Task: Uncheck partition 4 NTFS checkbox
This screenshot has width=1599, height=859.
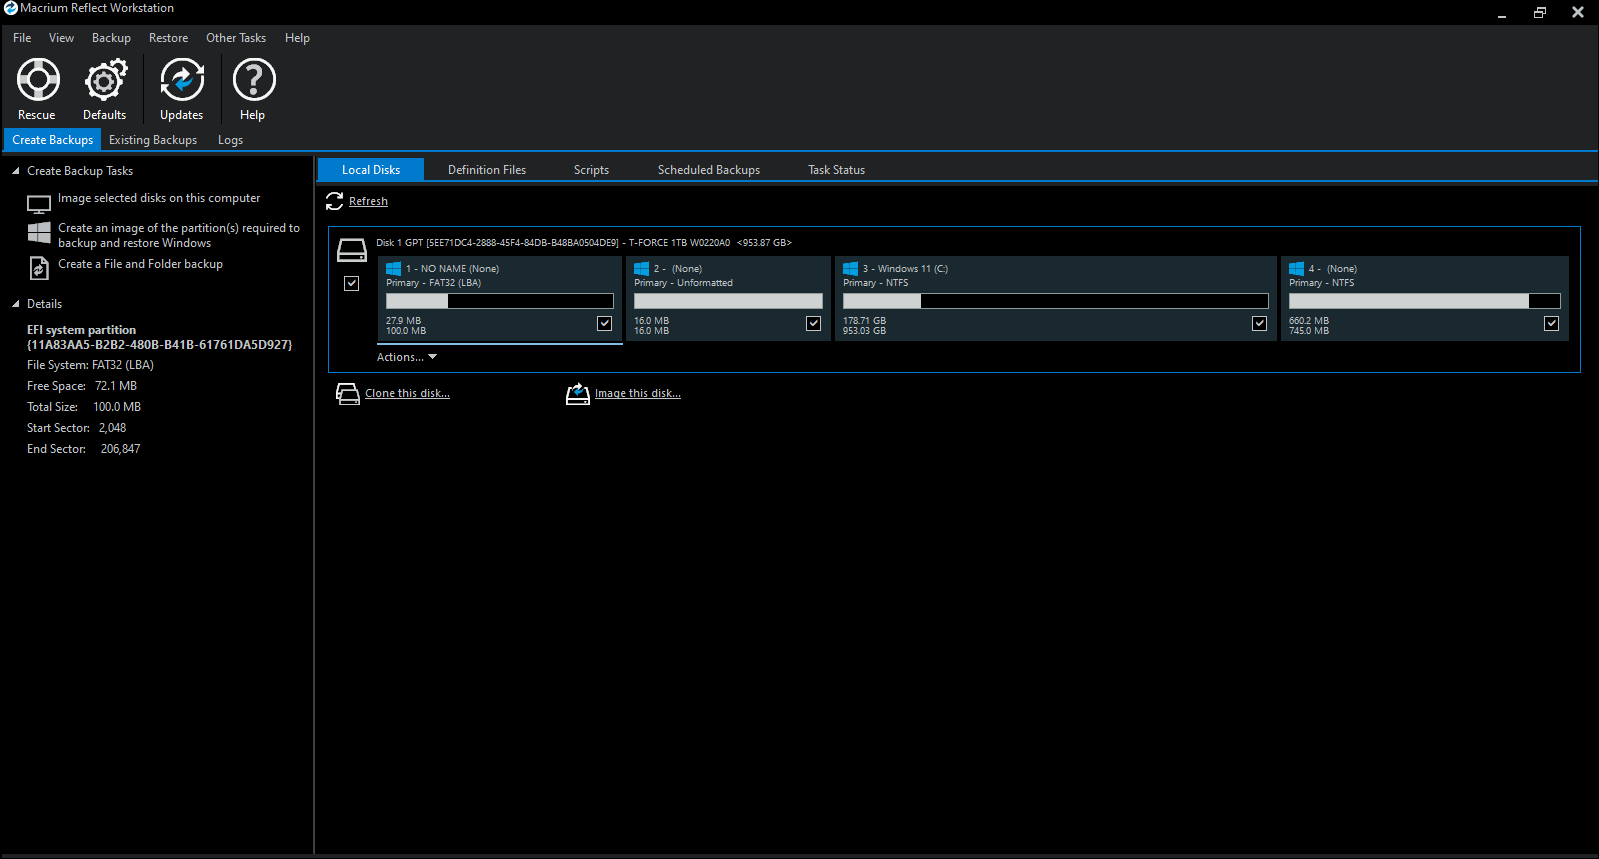Action: (x=1552, y=323)
